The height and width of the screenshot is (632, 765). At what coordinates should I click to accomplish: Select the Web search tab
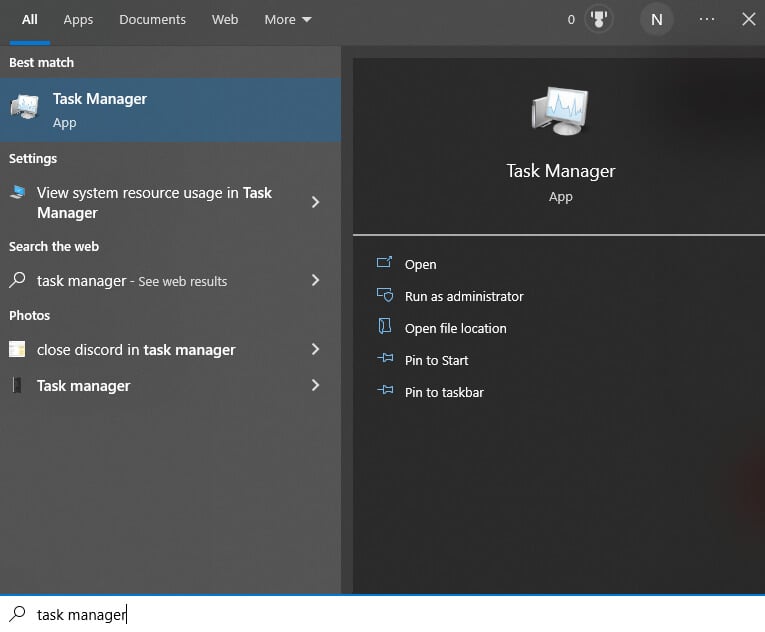click(x=225, y=19)
